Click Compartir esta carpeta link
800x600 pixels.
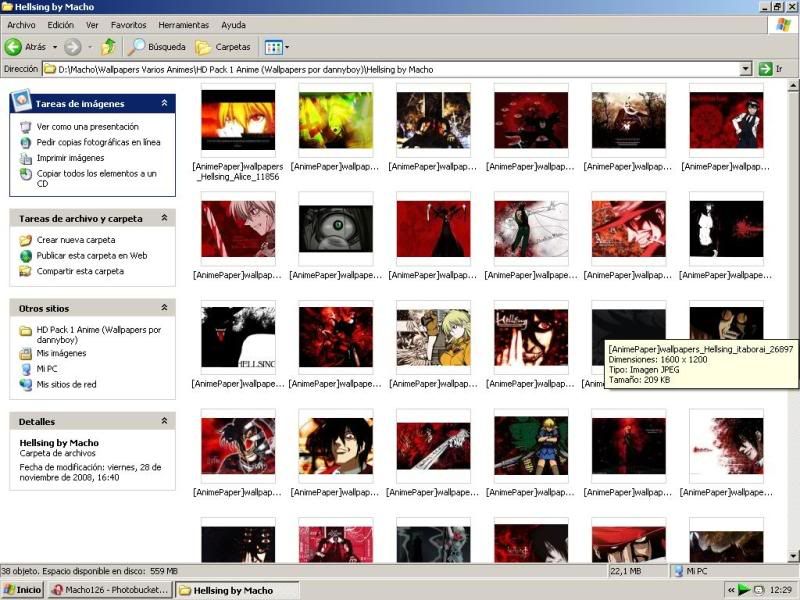click(80, 271)
